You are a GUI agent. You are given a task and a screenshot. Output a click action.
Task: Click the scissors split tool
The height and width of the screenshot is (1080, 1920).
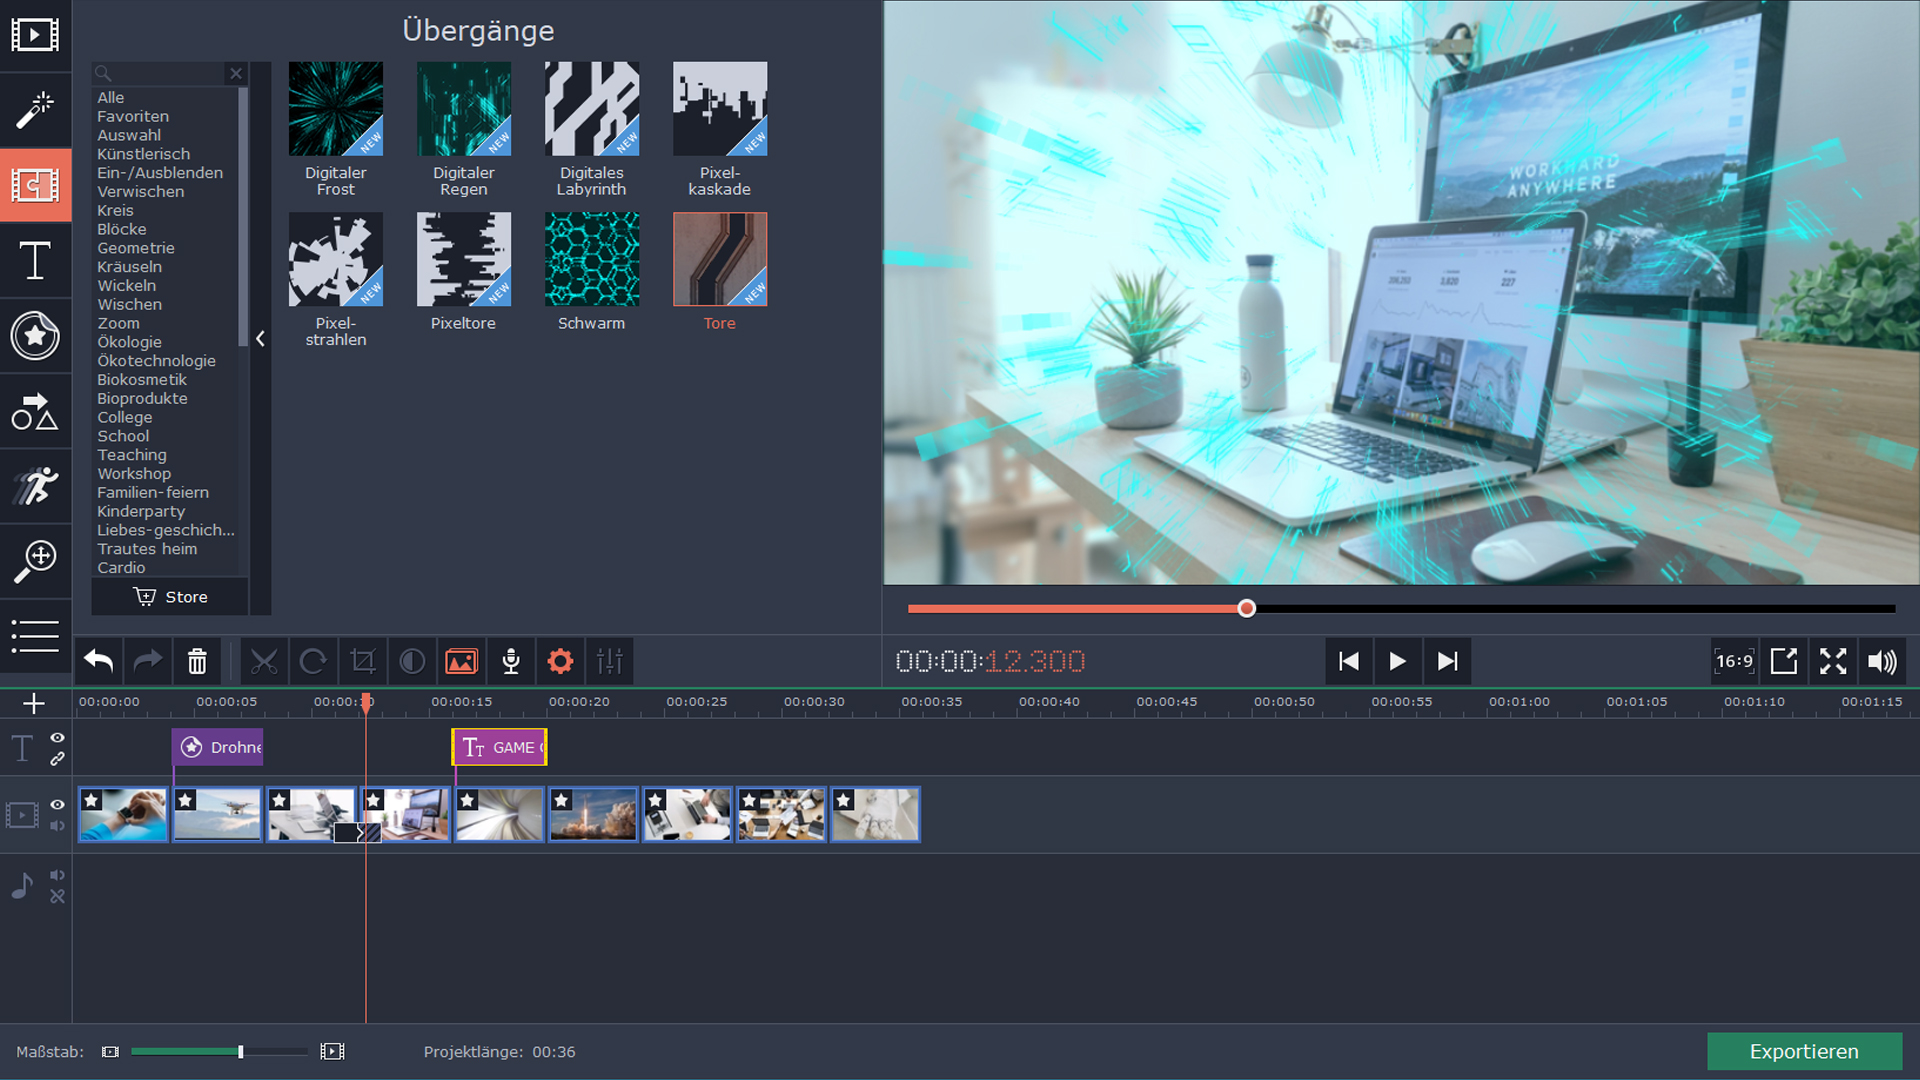(x=264, y=661)
